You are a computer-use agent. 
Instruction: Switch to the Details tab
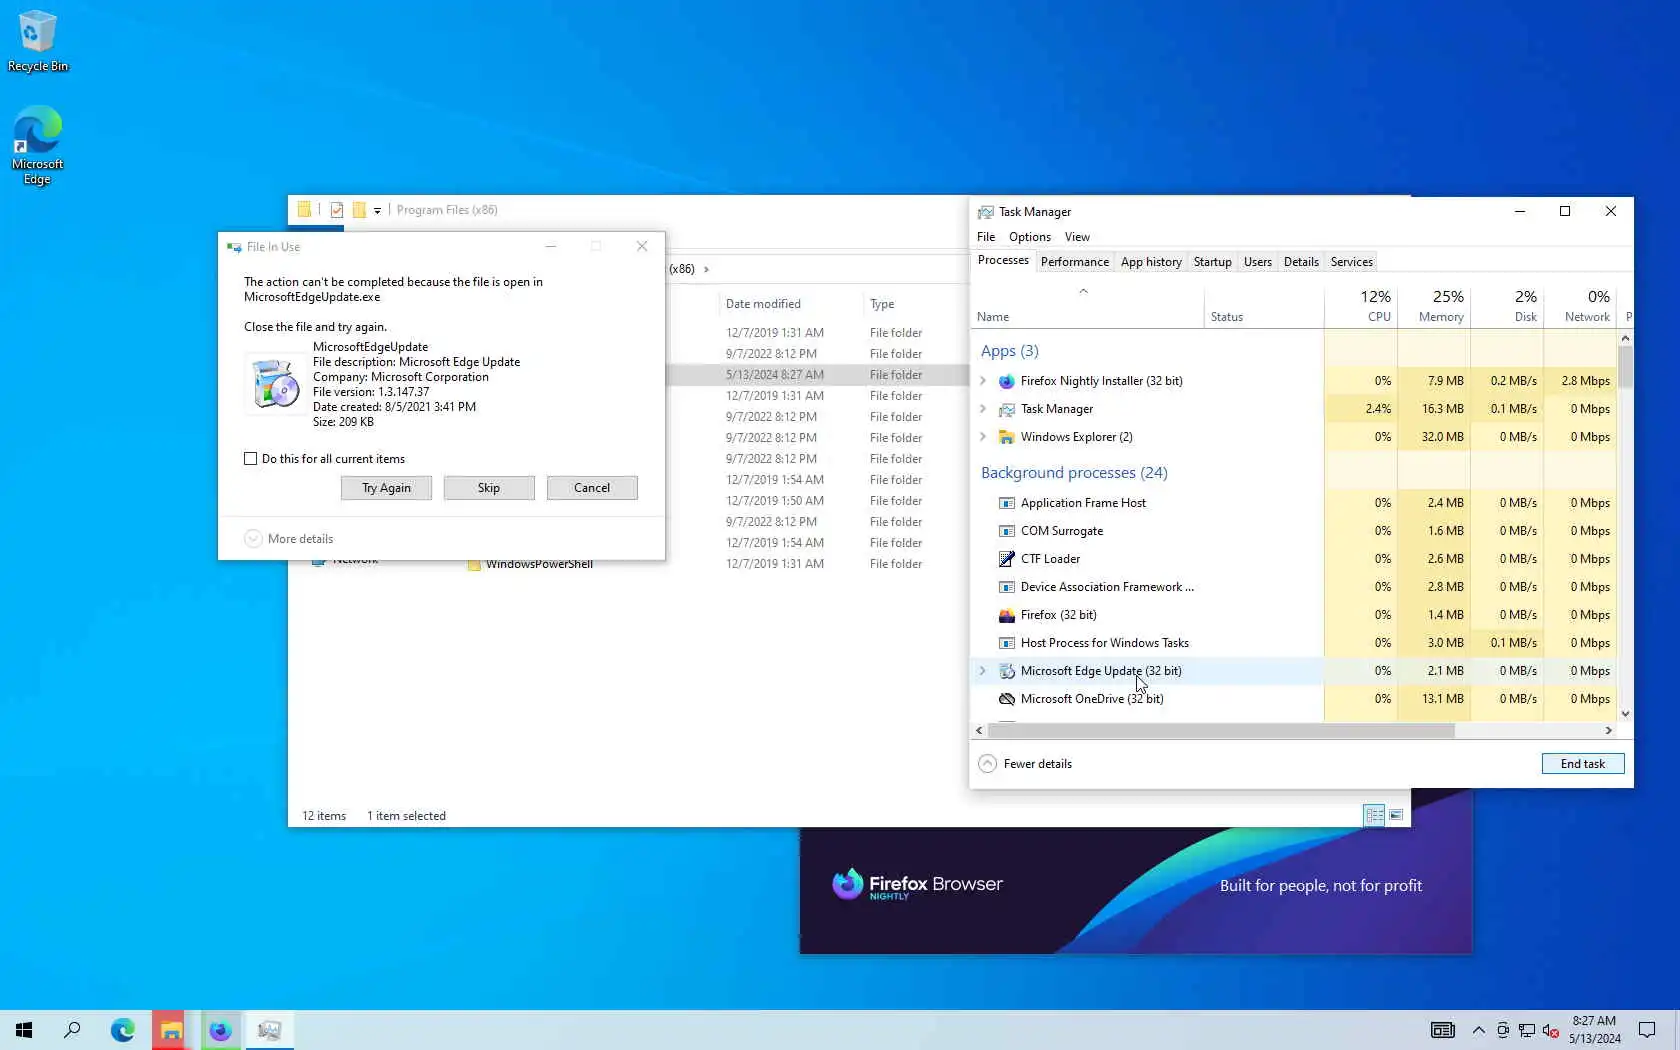1301,262
